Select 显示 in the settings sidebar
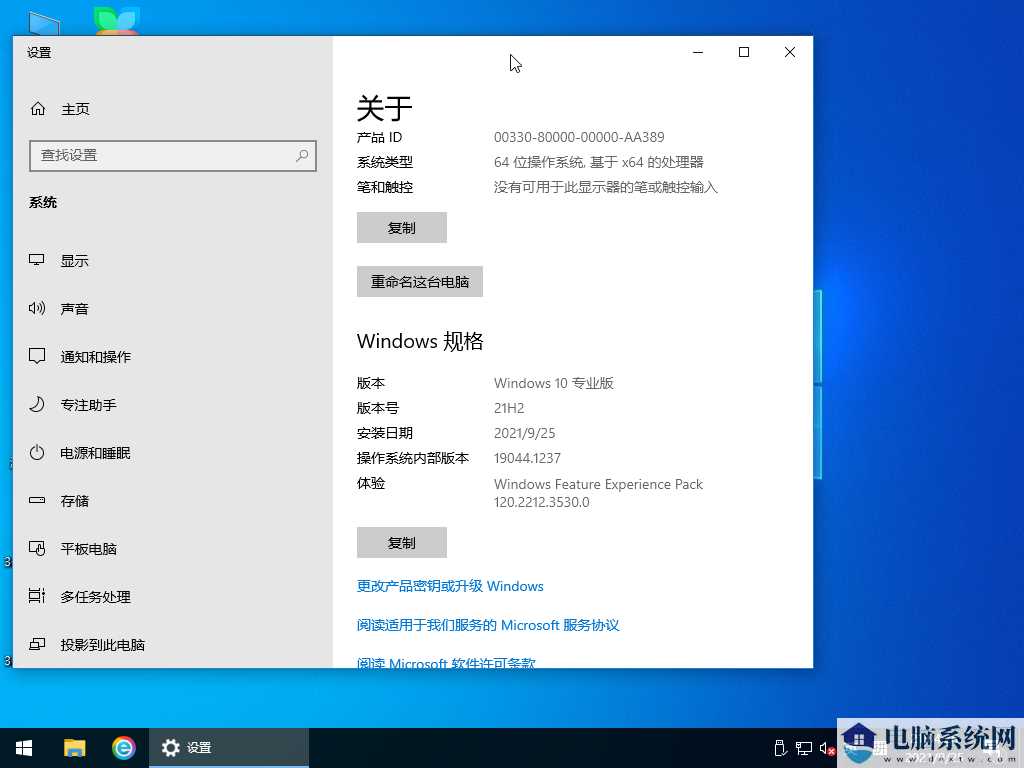This screenshot has width=1024, height=768. tap(172, 261)
